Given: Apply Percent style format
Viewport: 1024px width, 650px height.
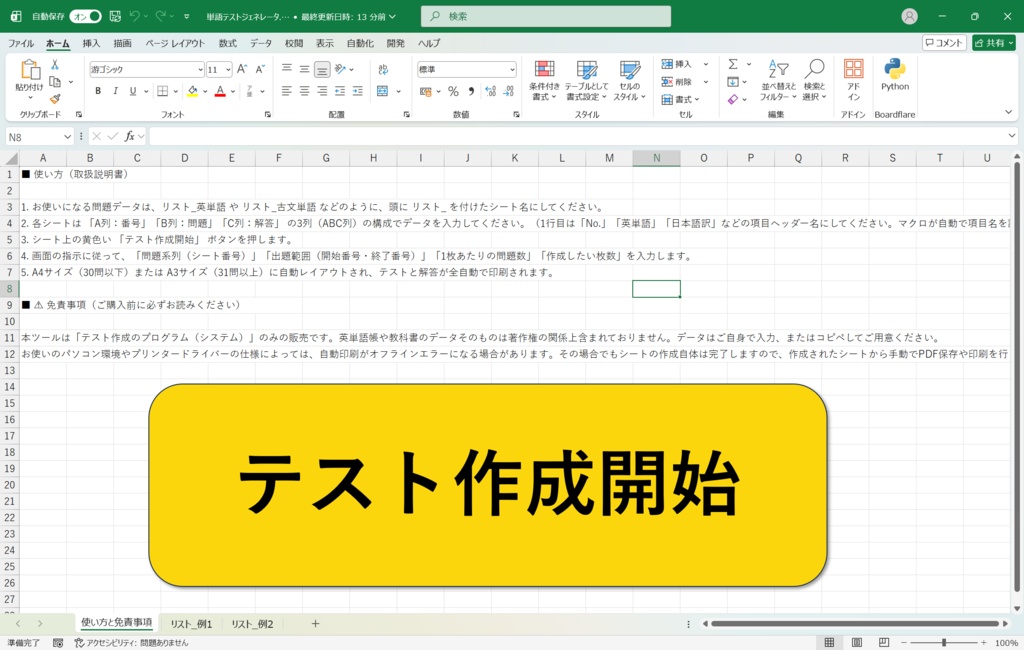Looking at the screenshot, I should click(x=453, y=91).
